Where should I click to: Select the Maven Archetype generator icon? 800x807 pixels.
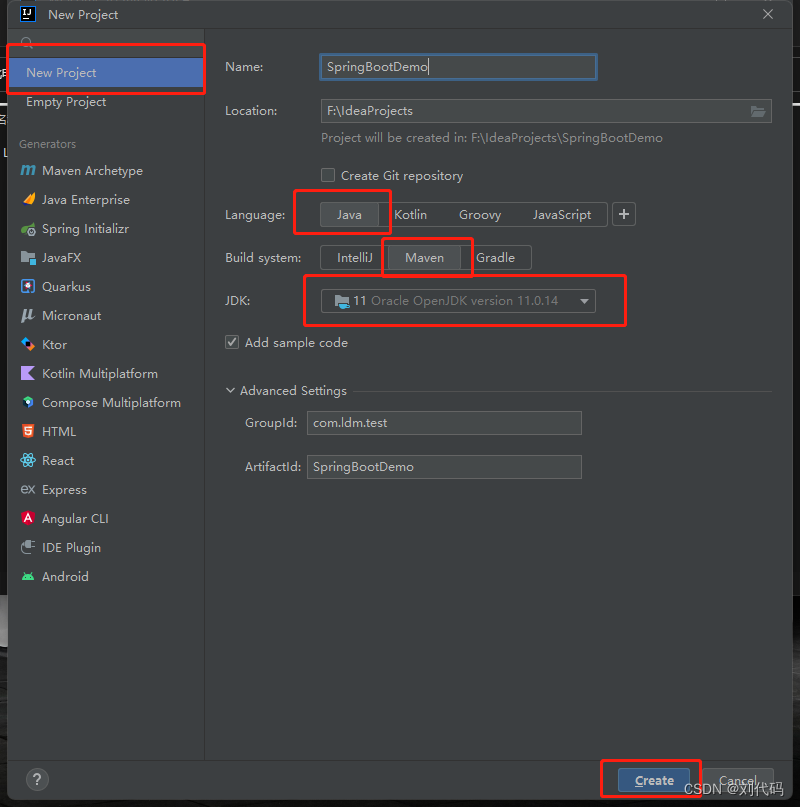tap(28, 171)
